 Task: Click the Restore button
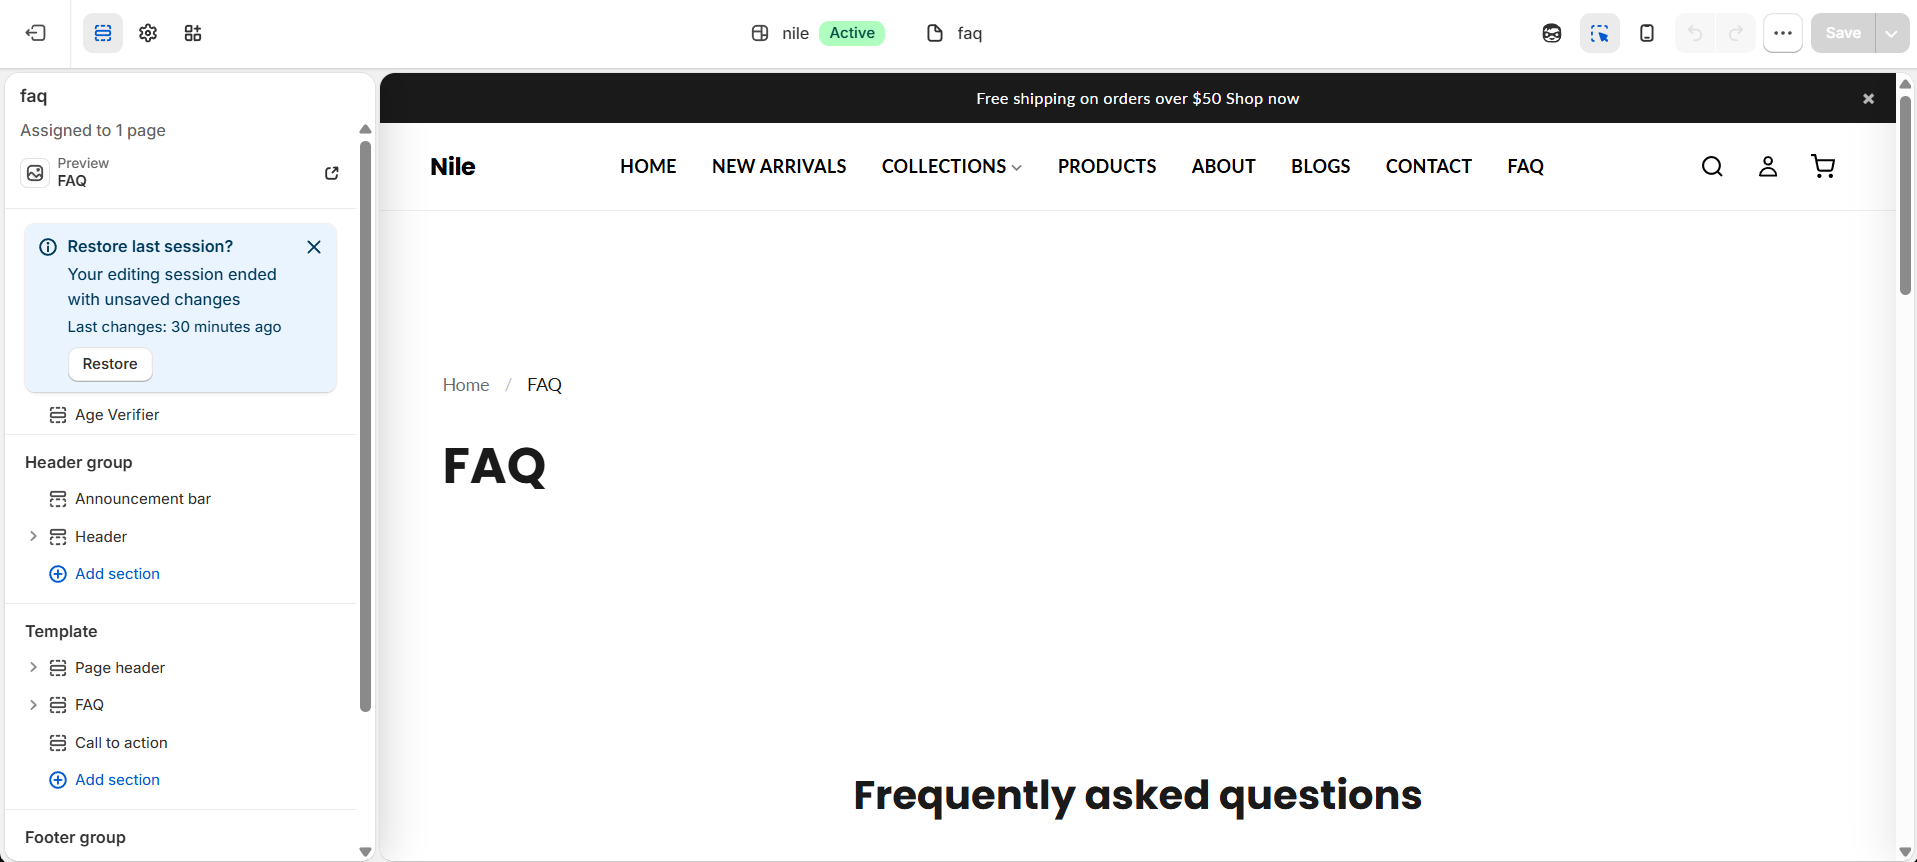coord(110,364)
